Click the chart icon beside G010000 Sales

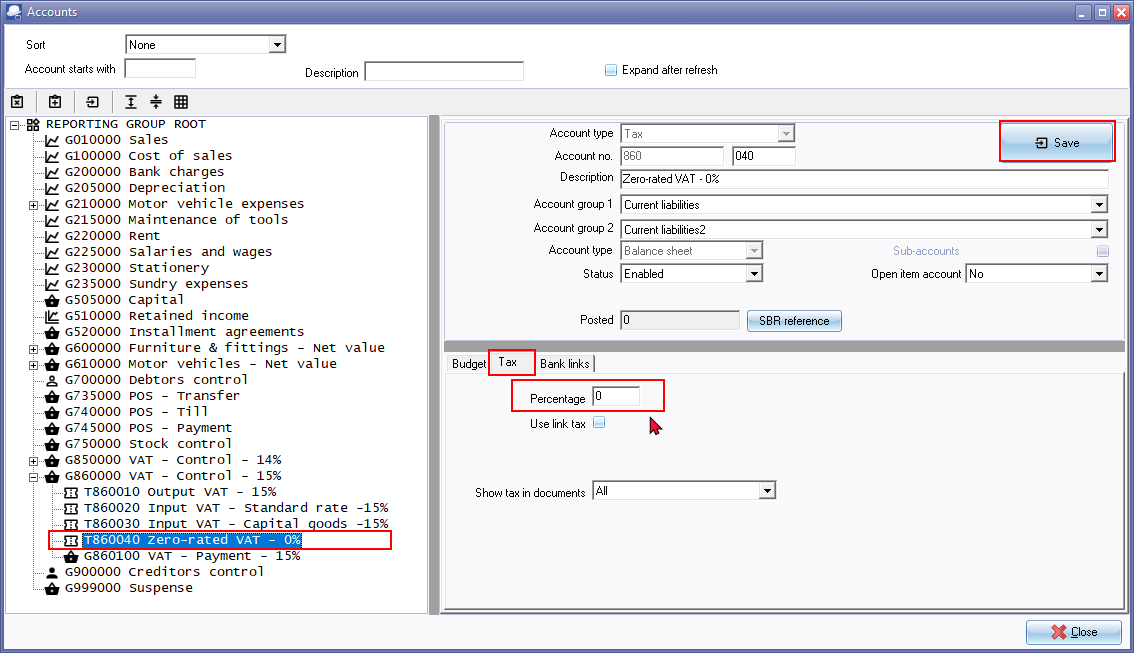pyautogui.click(x=52, y=140)
